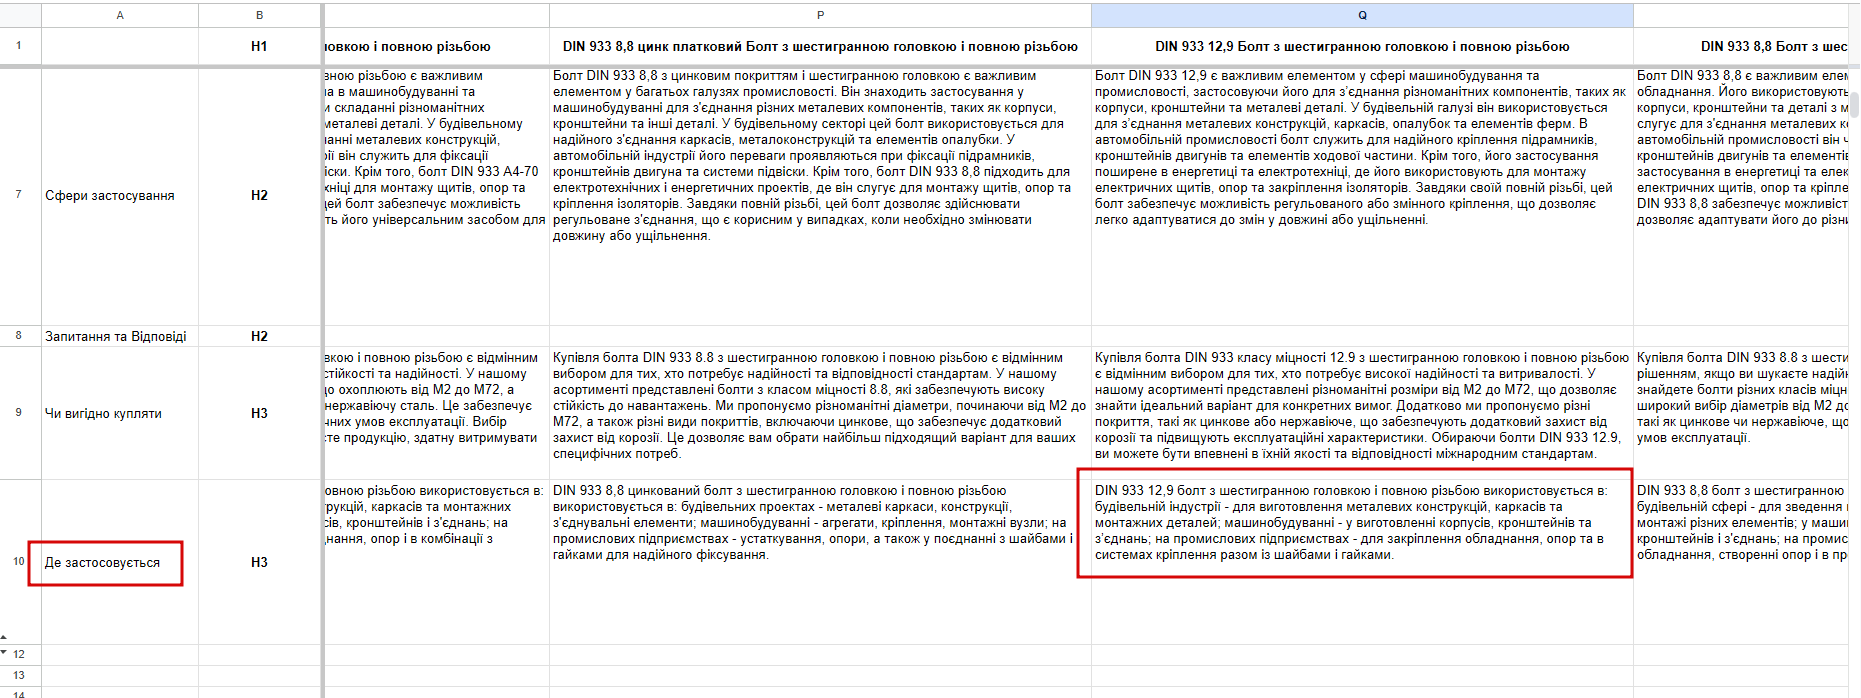This screenshot has height=698, width=1861.
Task: Click the vertical scrollbar thumb
Action: (x=1855, y=104)
